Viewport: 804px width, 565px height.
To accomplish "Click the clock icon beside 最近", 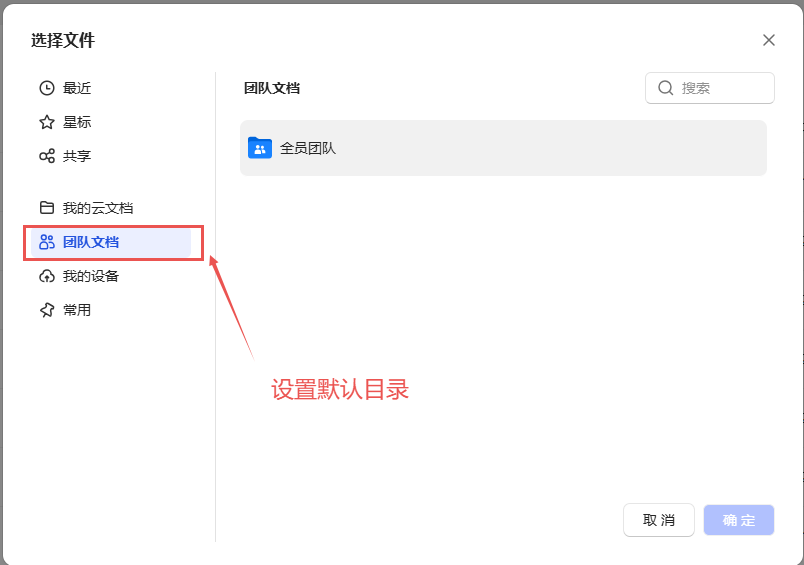I will pos(47,88).
